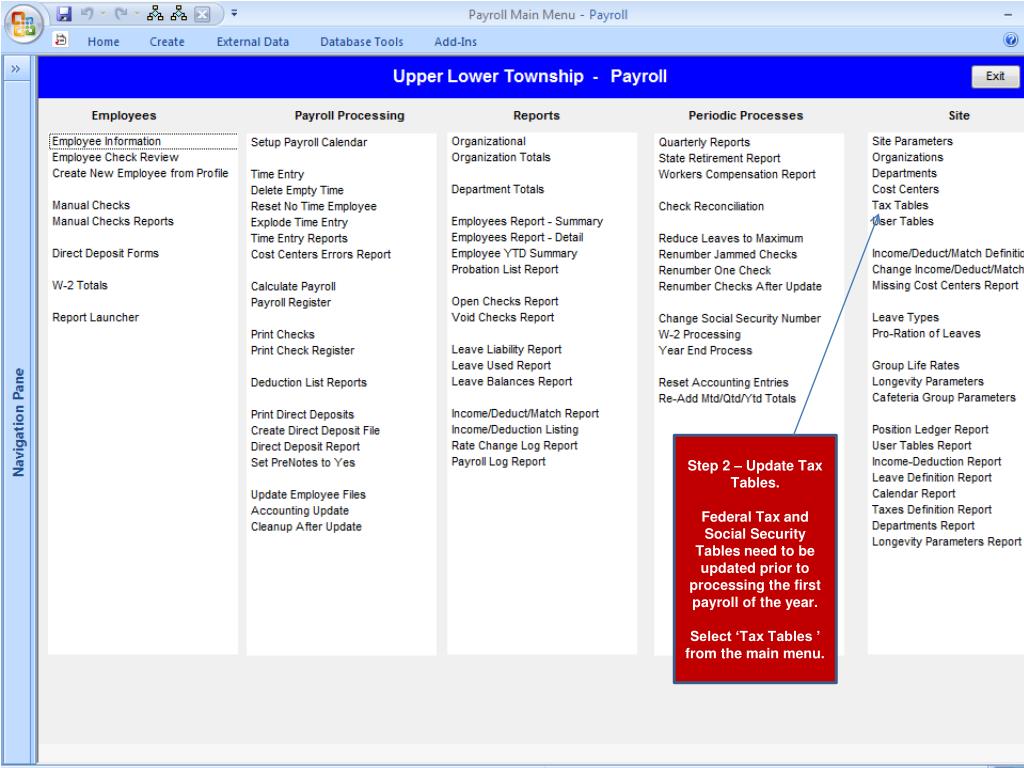The height and width of the screenshot is (768, 1024).
Task: Click the Help question mark icon
Action: [1010, 40]
